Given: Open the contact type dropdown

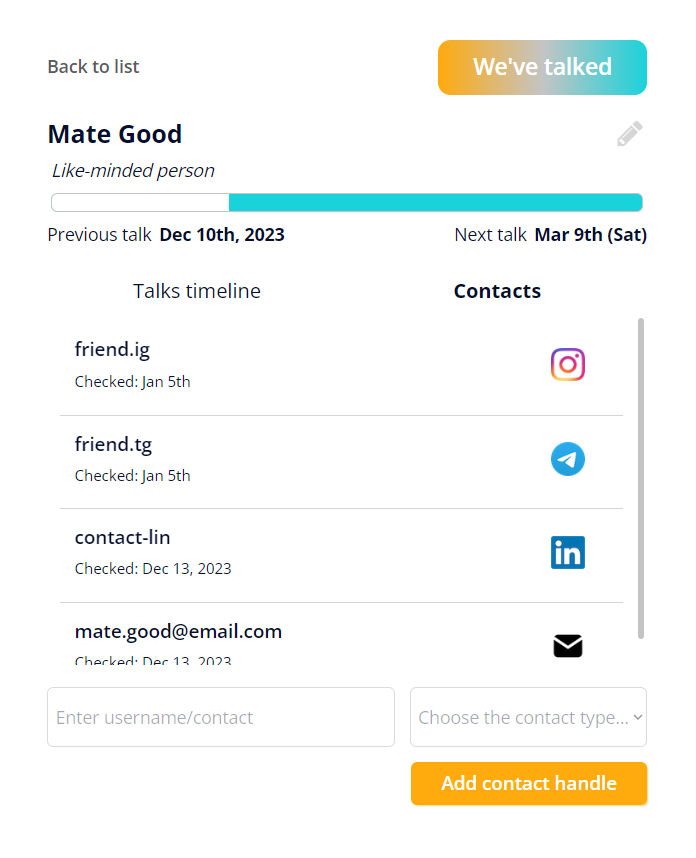Looking at the screenshot, I should [528, 717].
